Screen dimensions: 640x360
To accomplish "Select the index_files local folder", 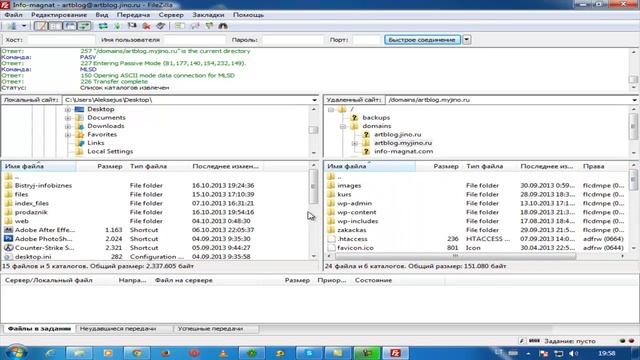I will click(32, 203).
